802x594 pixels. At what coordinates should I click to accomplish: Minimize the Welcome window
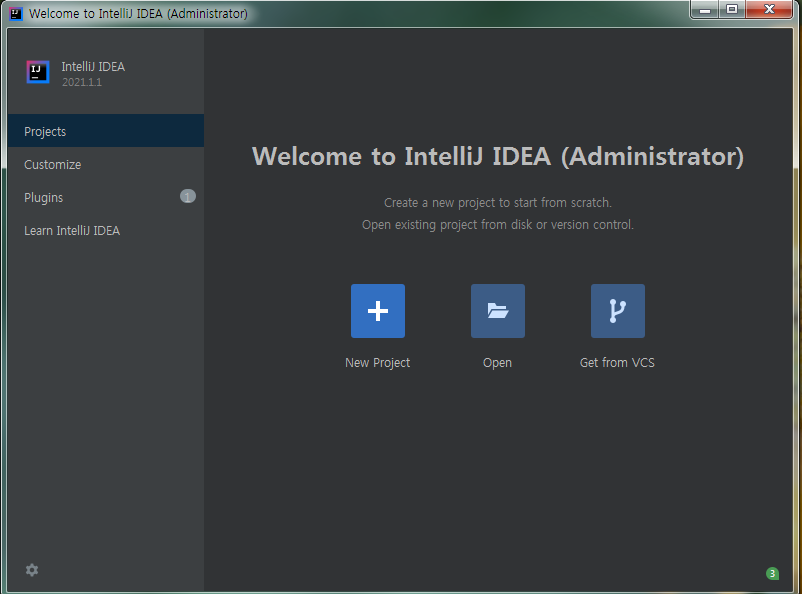pos(705,9)
